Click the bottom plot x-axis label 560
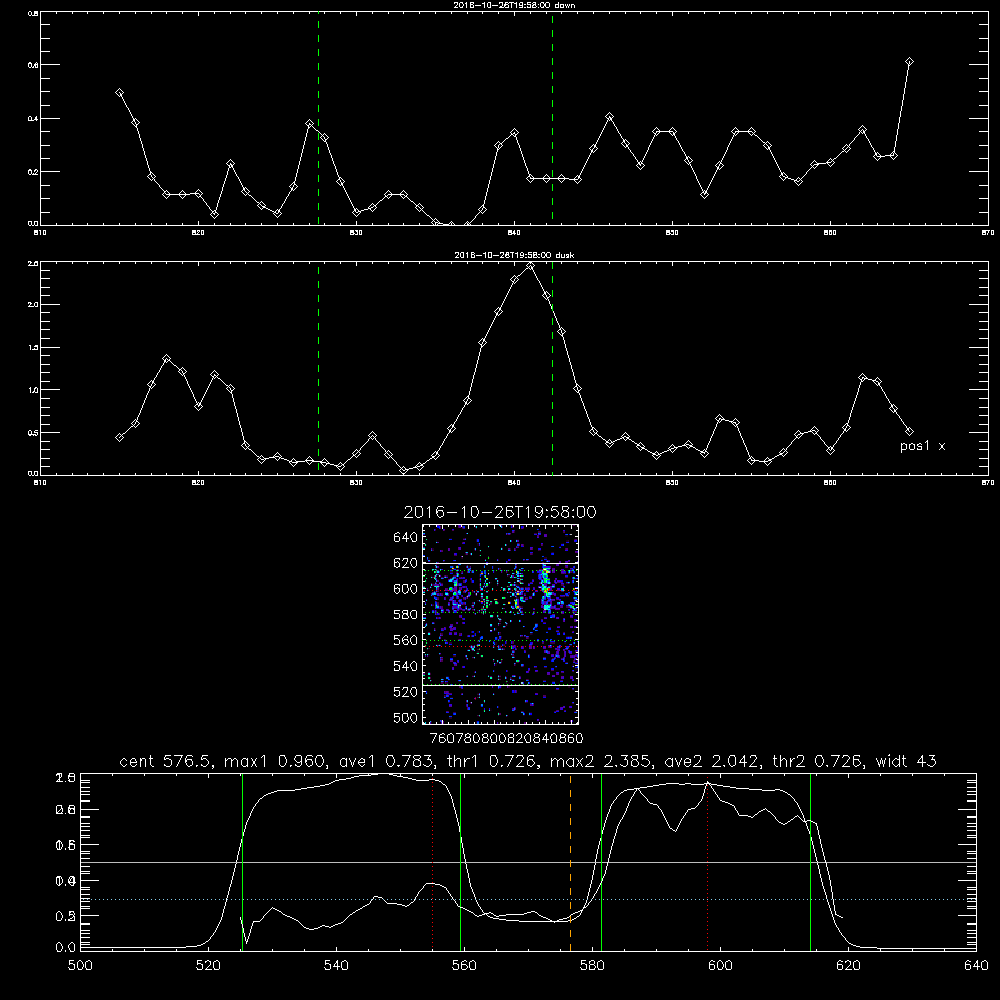1000x1000 pixels. click(x=464, y=966)
